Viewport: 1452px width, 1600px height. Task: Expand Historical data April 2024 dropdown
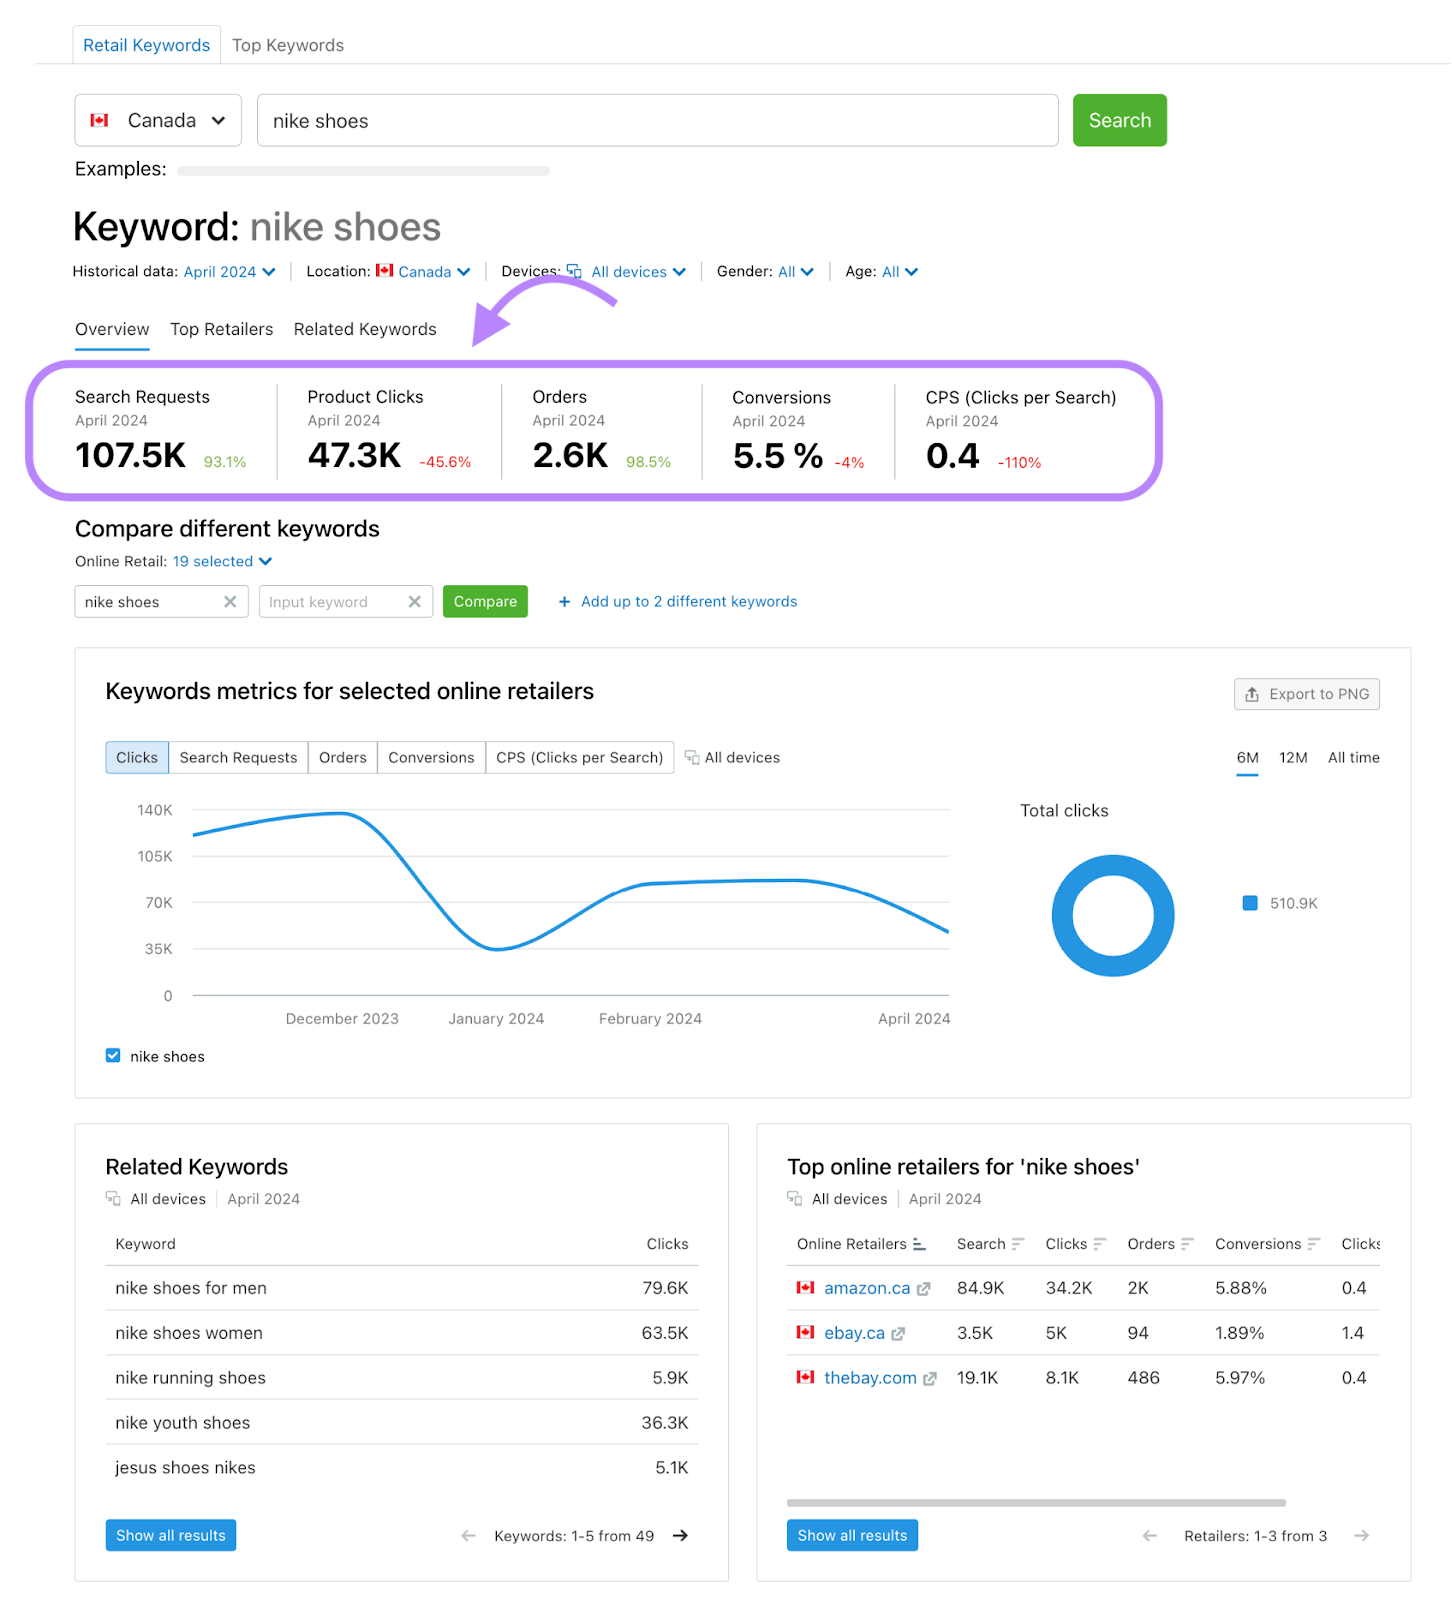(229, 272)
